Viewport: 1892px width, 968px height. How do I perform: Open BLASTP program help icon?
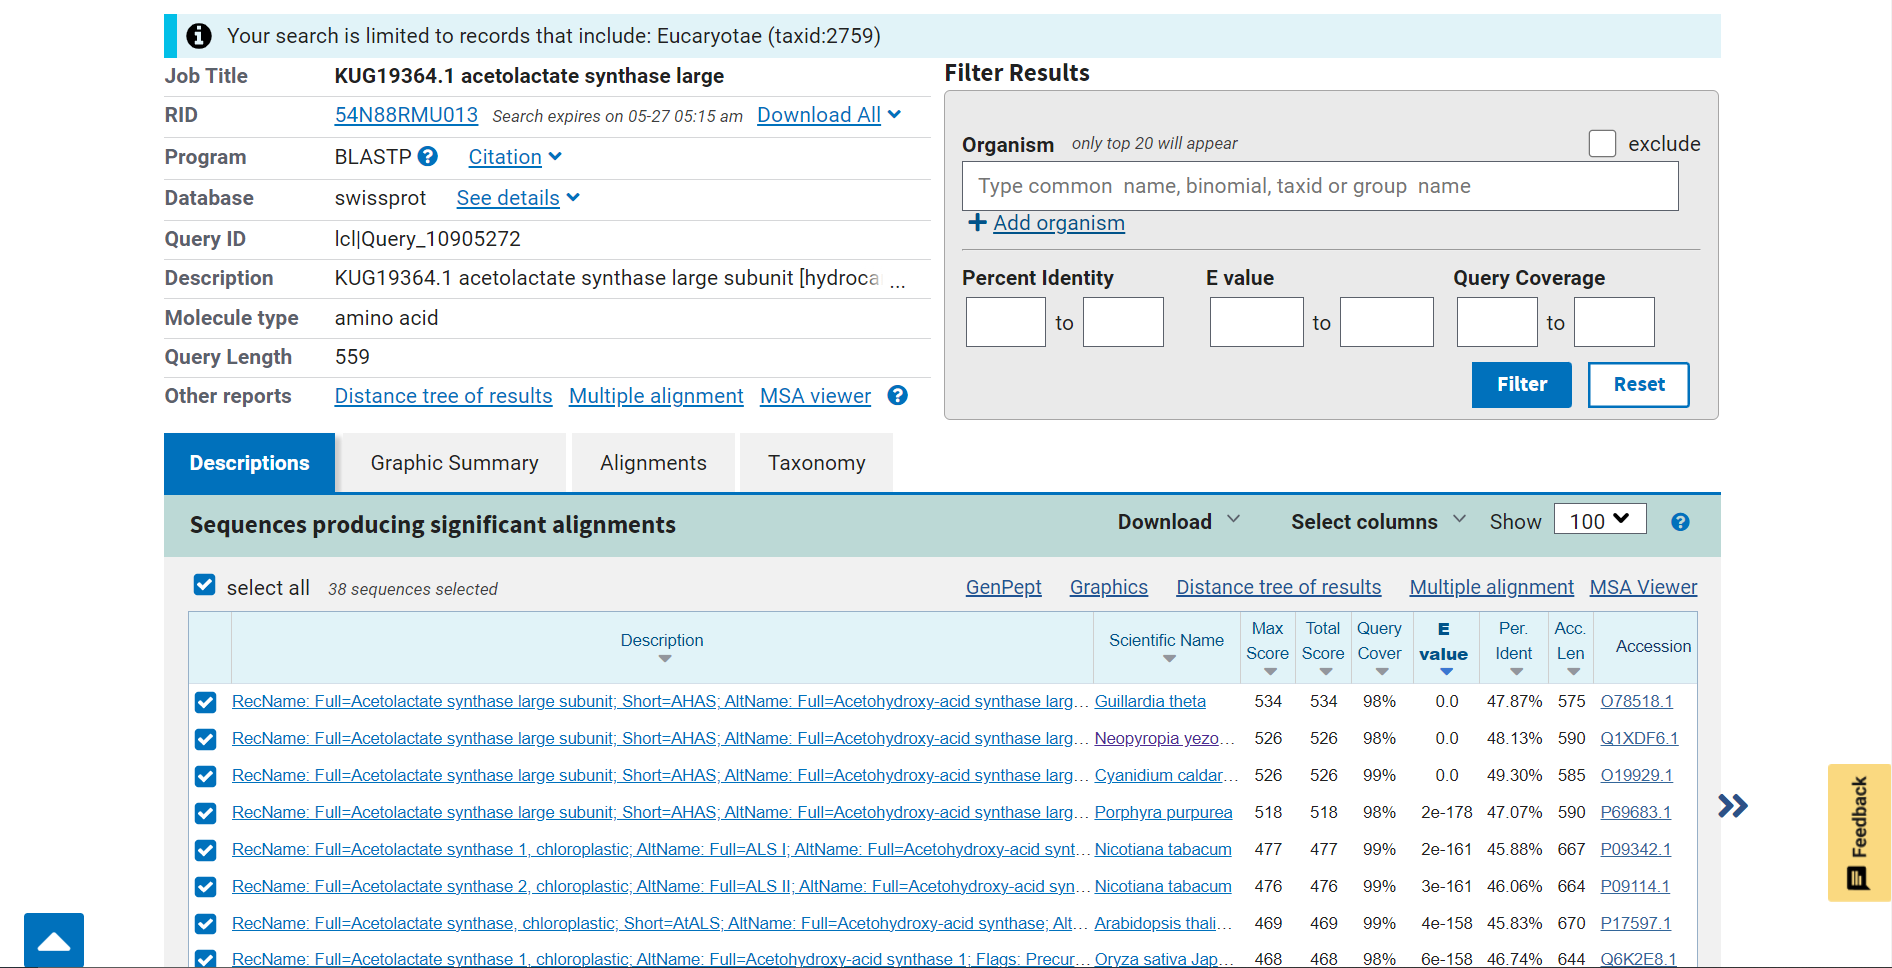pyautogui.click(x=428, y=156)
